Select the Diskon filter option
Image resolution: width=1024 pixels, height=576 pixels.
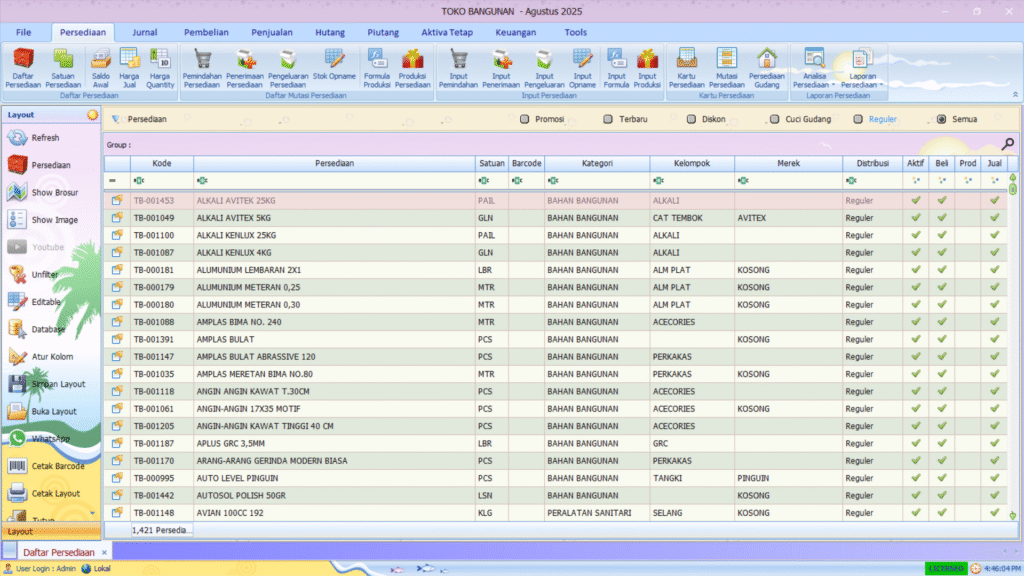click(x=690, y=119)
